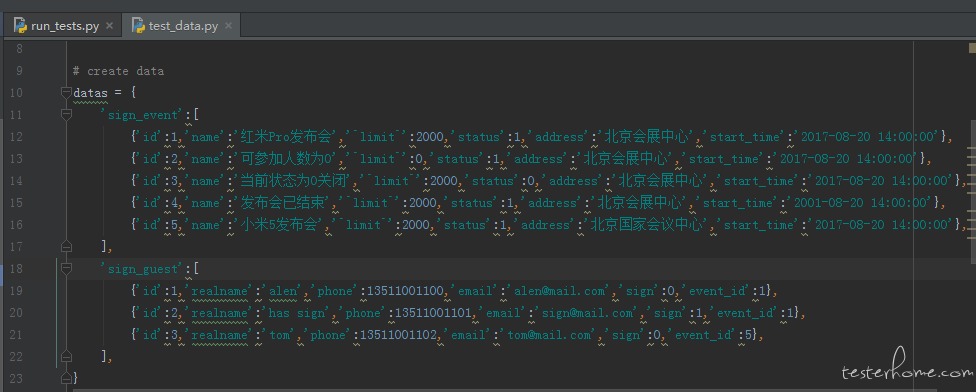Place cursor on the '# create data' comment
976x392 pixels.
(x=118, y=71)
